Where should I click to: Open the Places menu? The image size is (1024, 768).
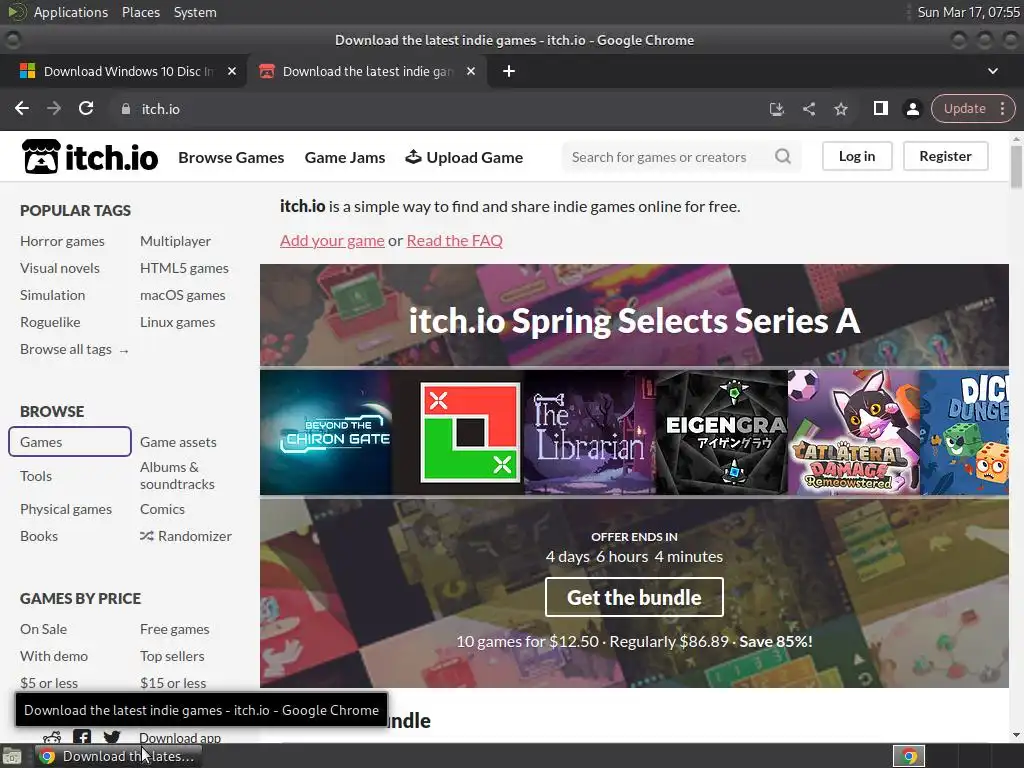tap(140, 12)
